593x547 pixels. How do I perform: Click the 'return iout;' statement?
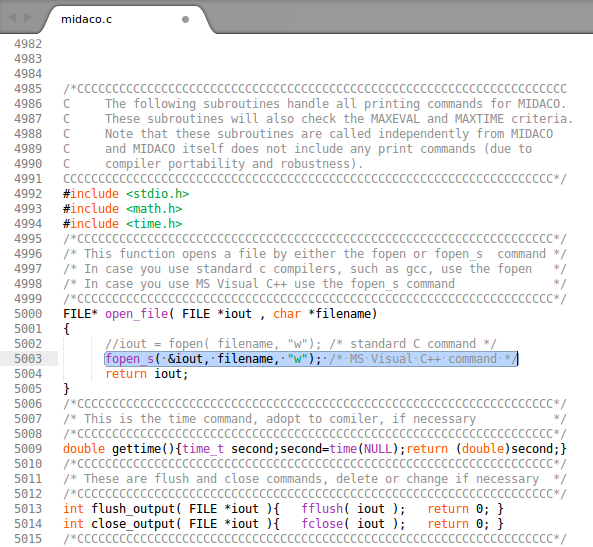pos(147,374)
